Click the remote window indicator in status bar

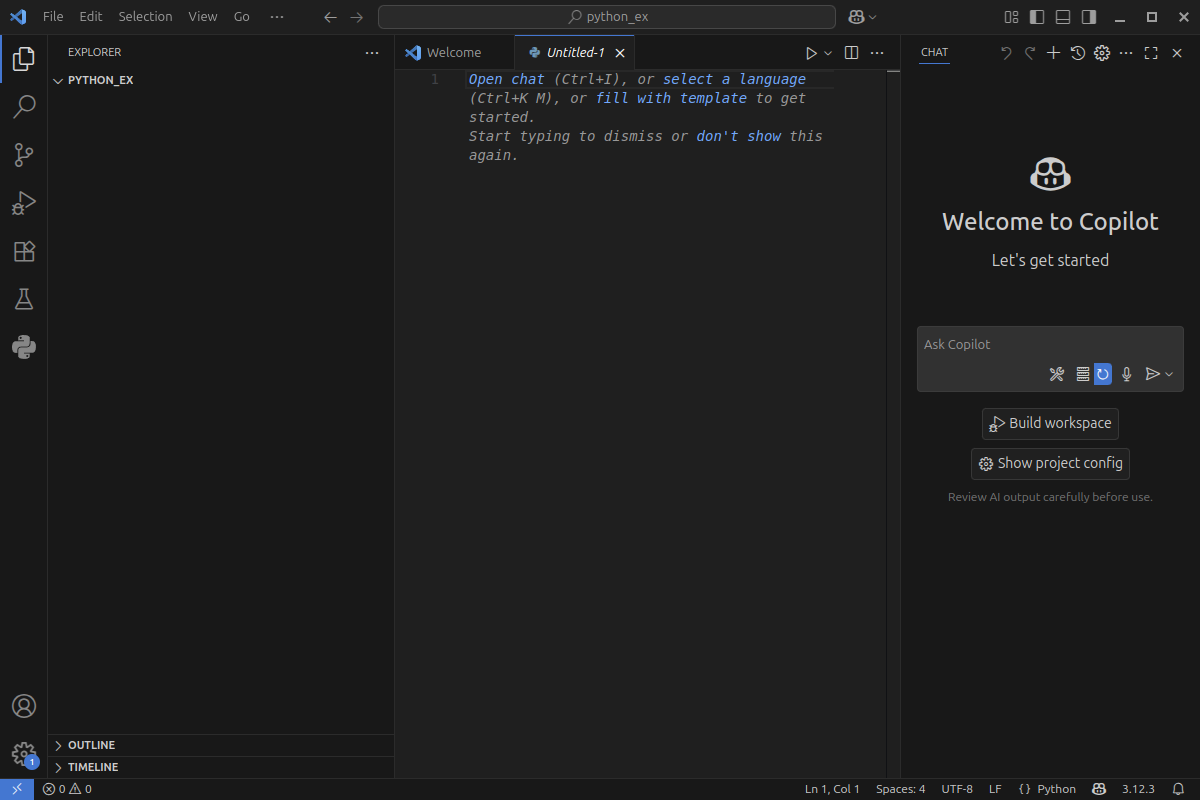[x=17, y=789]
